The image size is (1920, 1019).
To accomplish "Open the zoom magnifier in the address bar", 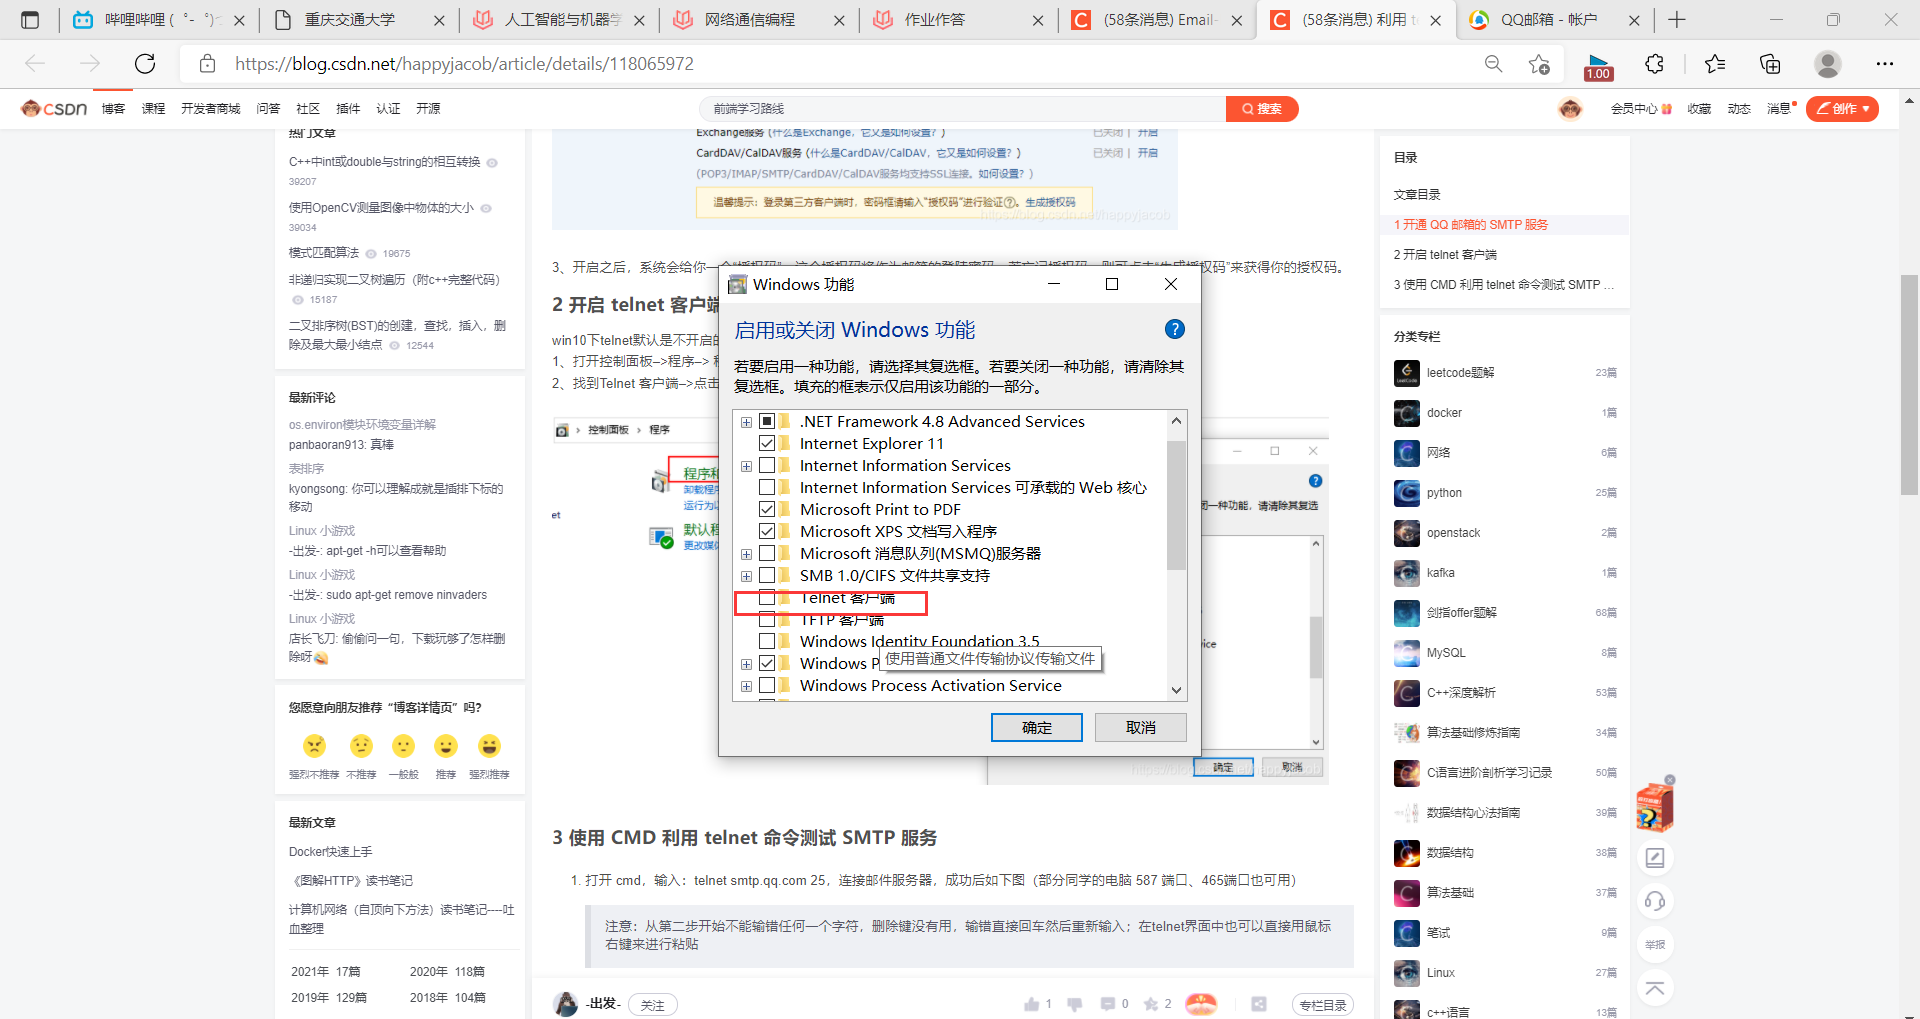I will pos(1493,64).
